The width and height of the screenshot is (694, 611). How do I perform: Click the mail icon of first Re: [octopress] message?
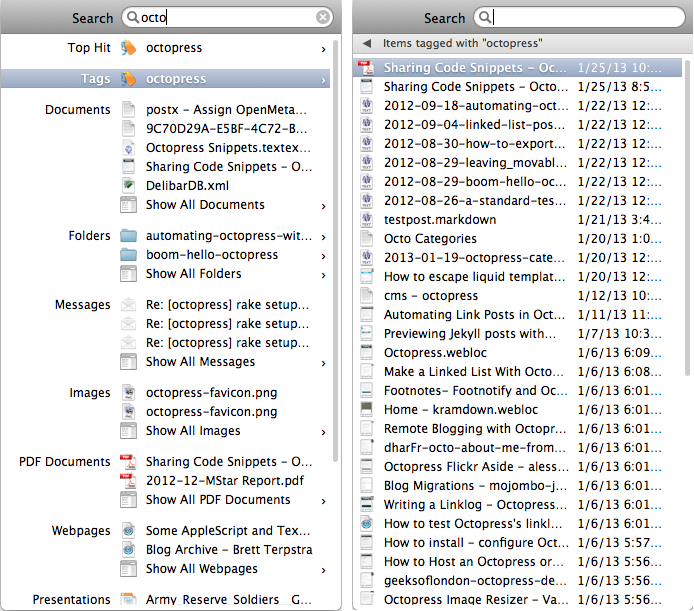[x=128, y=305]
